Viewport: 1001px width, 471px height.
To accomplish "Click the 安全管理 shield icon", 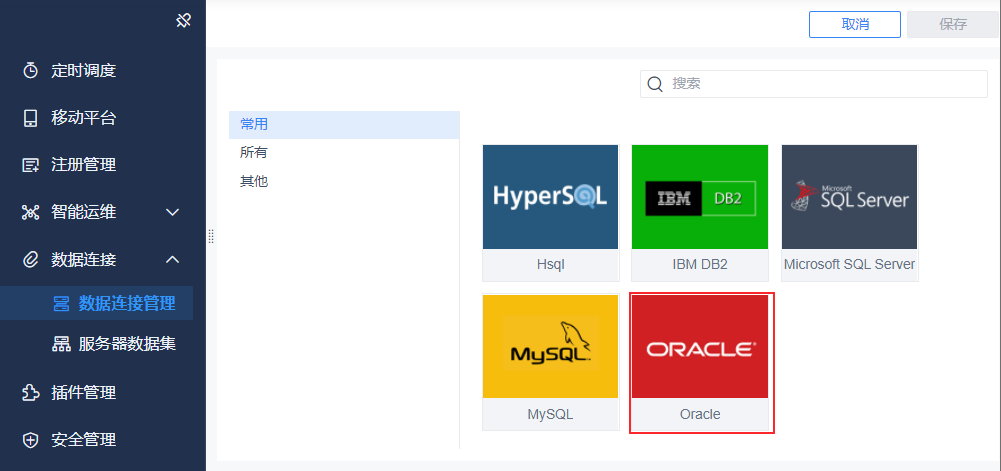I will 31,440.
